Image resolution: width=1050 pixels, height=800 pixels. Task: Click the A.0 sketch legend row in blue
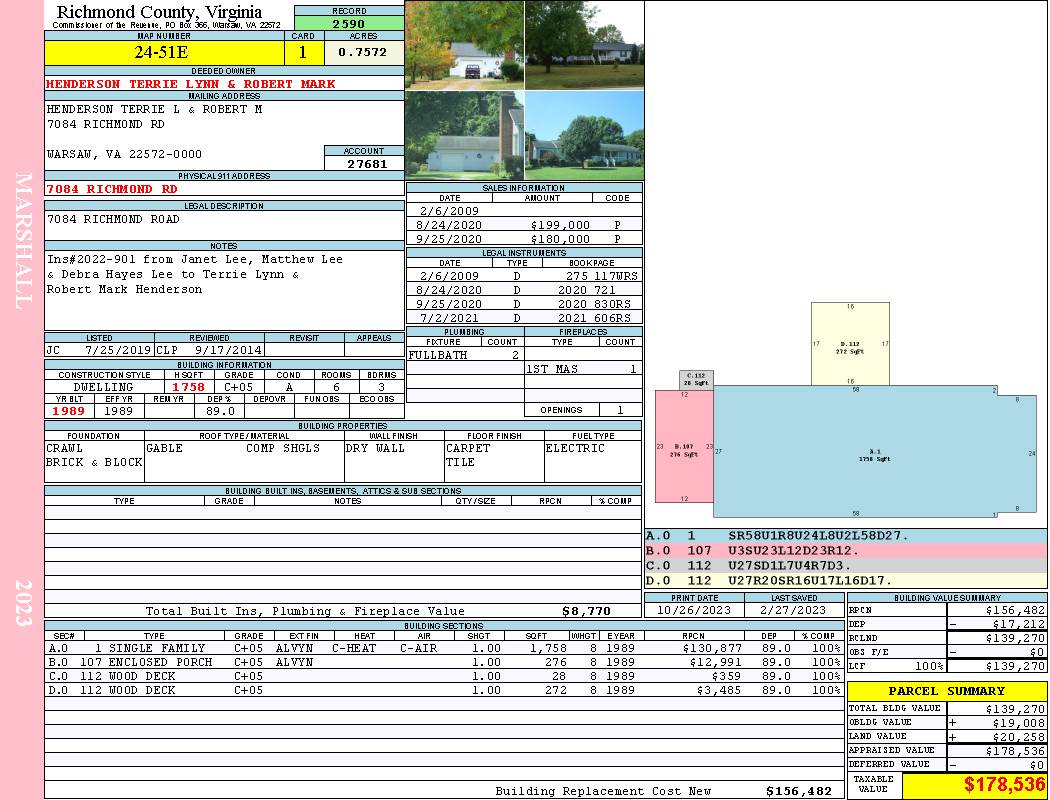pos(845,536)
